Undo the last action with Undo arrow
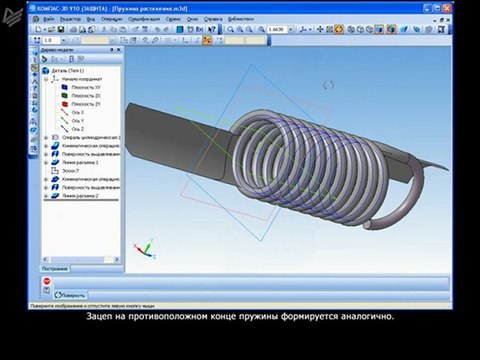This screenshot has width=480, height=360. point(157,30)
